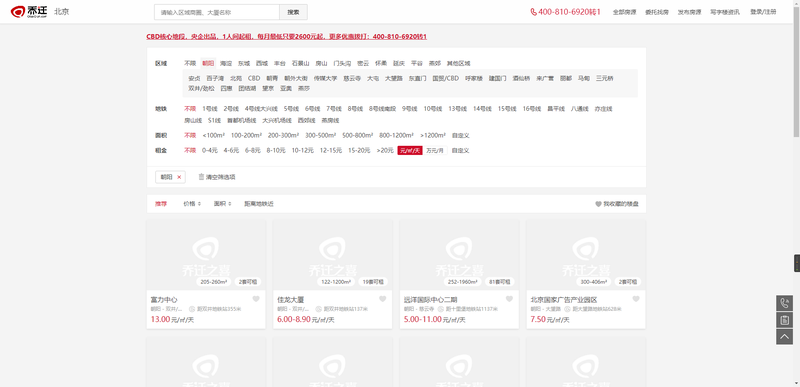The image size is (800, 387).
Task: Open the 富力中心 listing thumbnail
Action: click(206, 255)
